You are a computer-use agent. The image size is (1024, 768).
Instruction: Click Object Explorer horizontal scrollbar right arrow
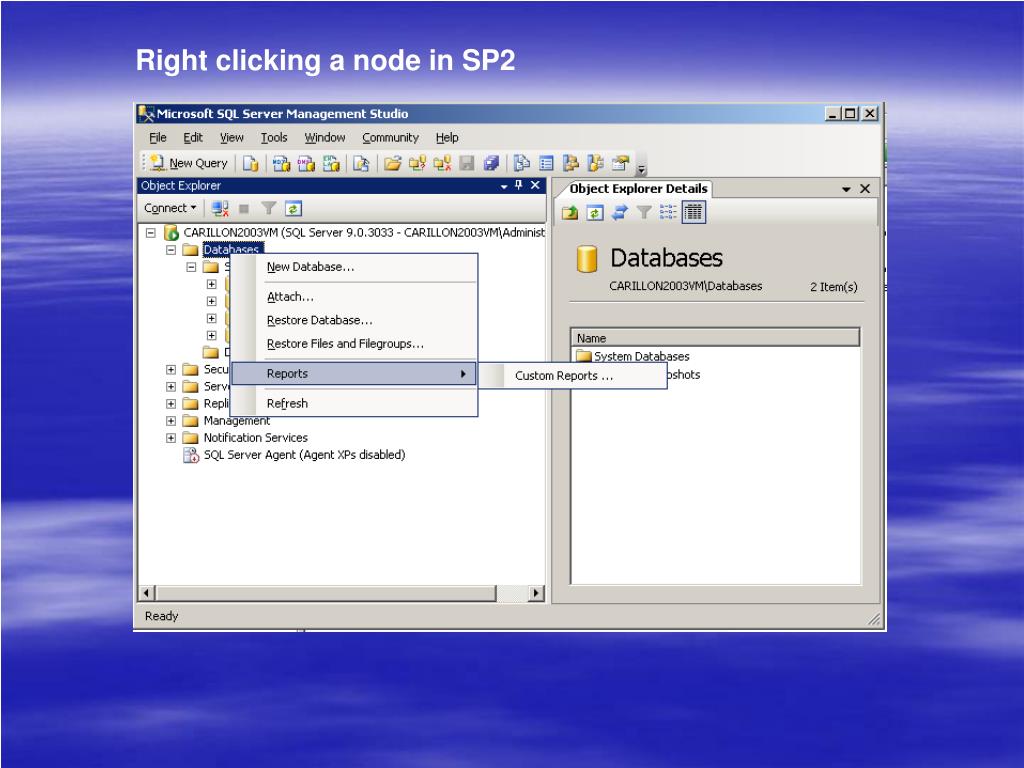click(x=536, y=593)
